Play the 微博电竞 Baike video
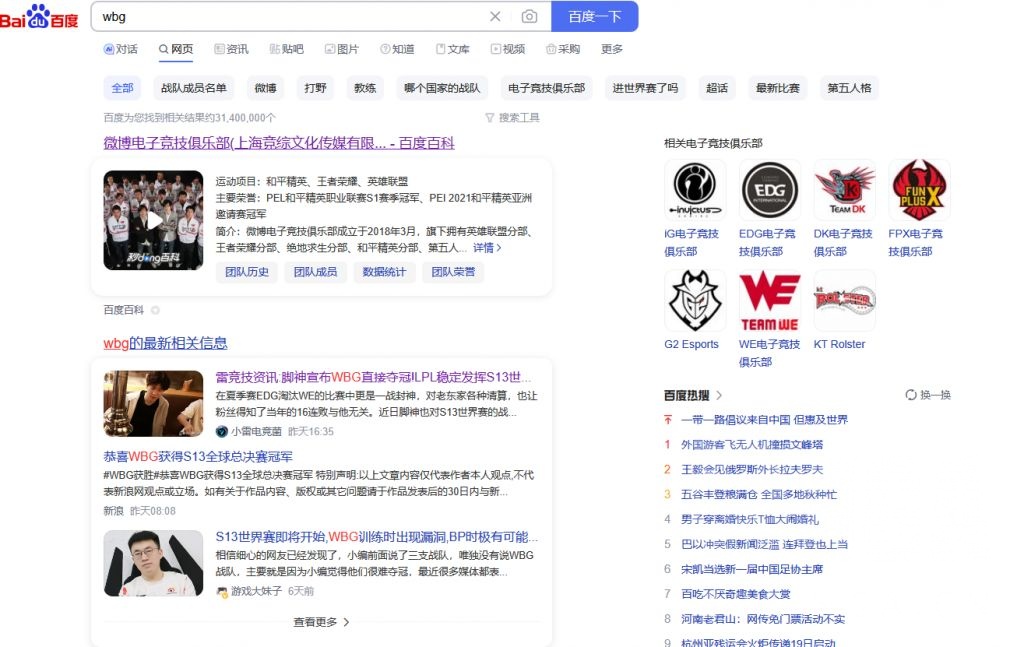Viewport: 1024px width, 647px height. pos(153,220)
